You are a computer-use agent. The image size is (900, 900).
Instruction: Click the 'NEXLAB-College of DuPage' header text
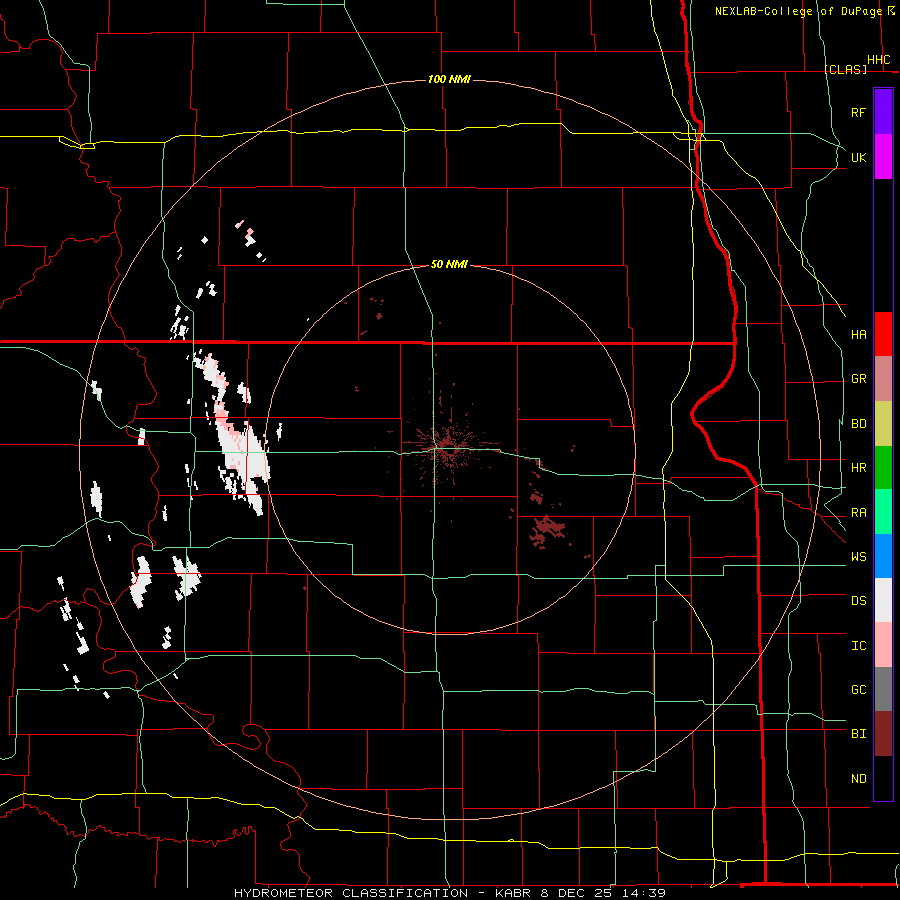(798, 11)
